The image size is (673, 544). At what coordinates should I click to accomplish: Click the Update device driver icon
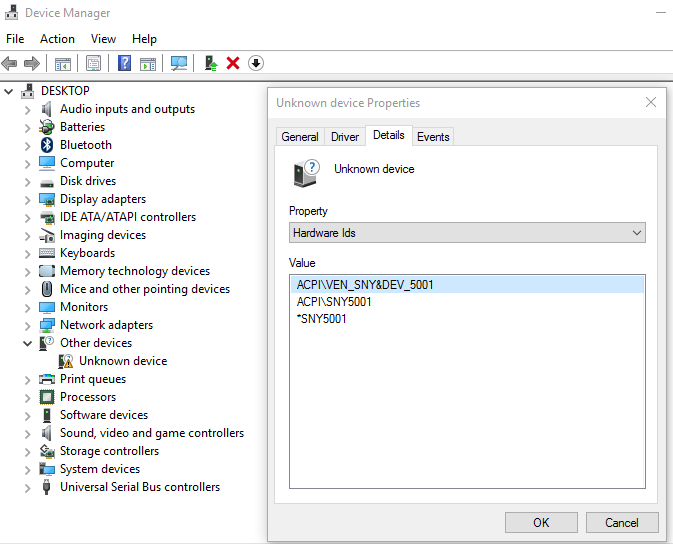[x=210, y=64]
